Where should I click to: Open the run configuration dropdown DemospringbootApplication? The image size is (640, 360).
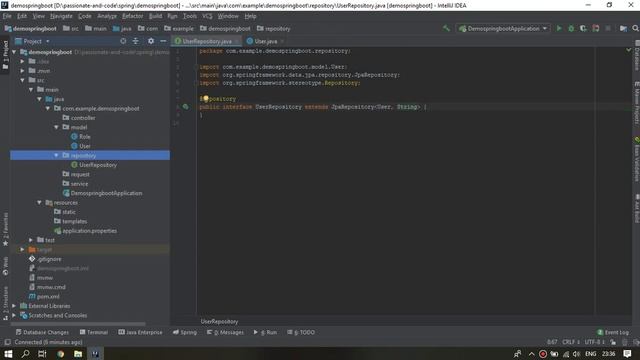pos(503,29)
